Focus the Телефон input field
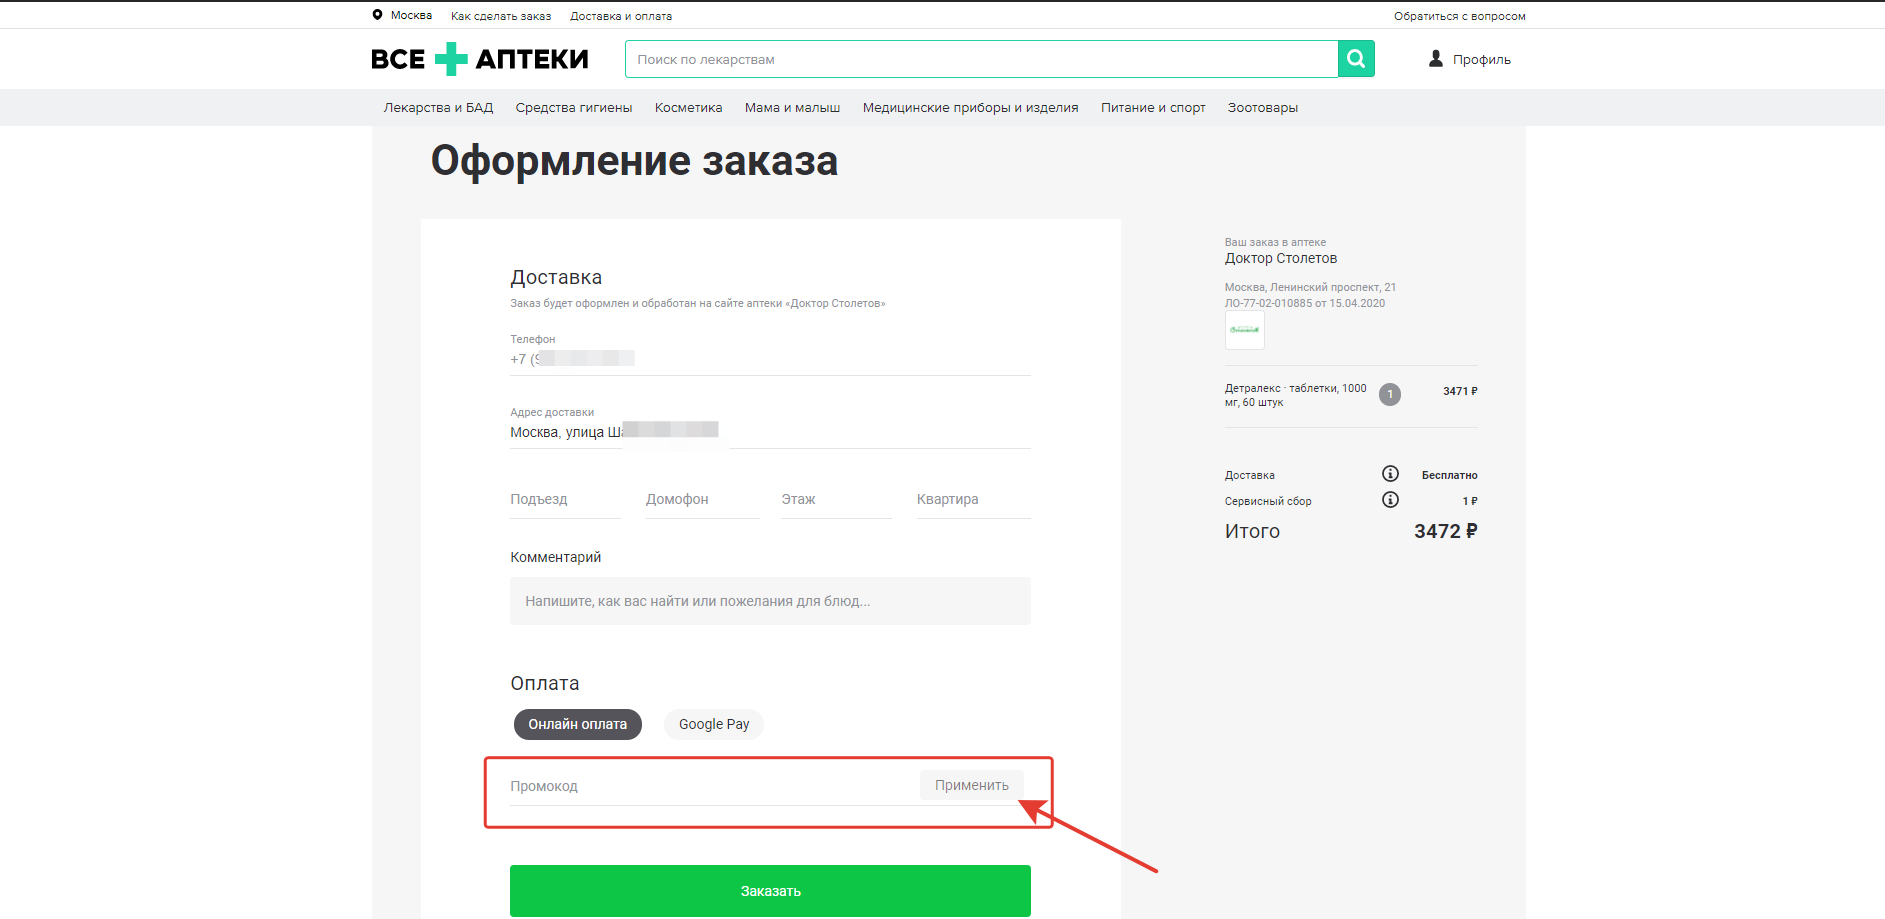 (770, 359)
